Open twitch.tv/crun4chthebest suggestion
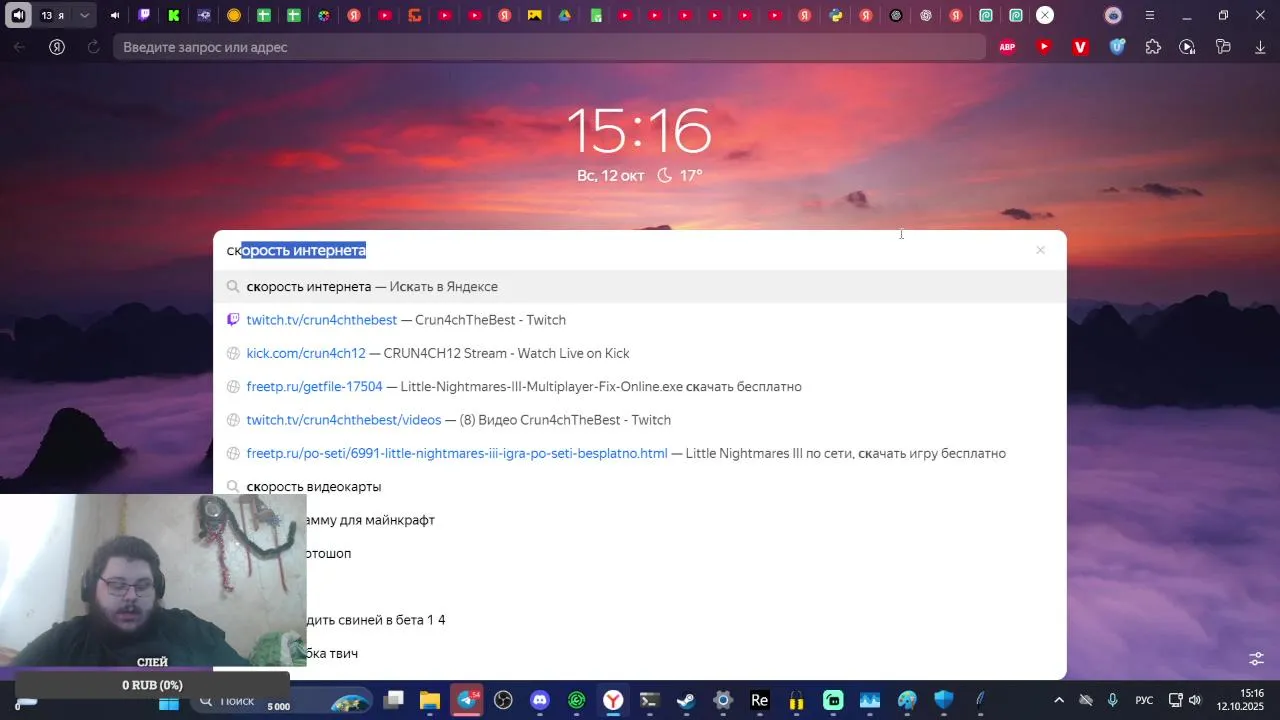Image resolution: width=1280 pixels, height=720 pixels. coord(640,320)
